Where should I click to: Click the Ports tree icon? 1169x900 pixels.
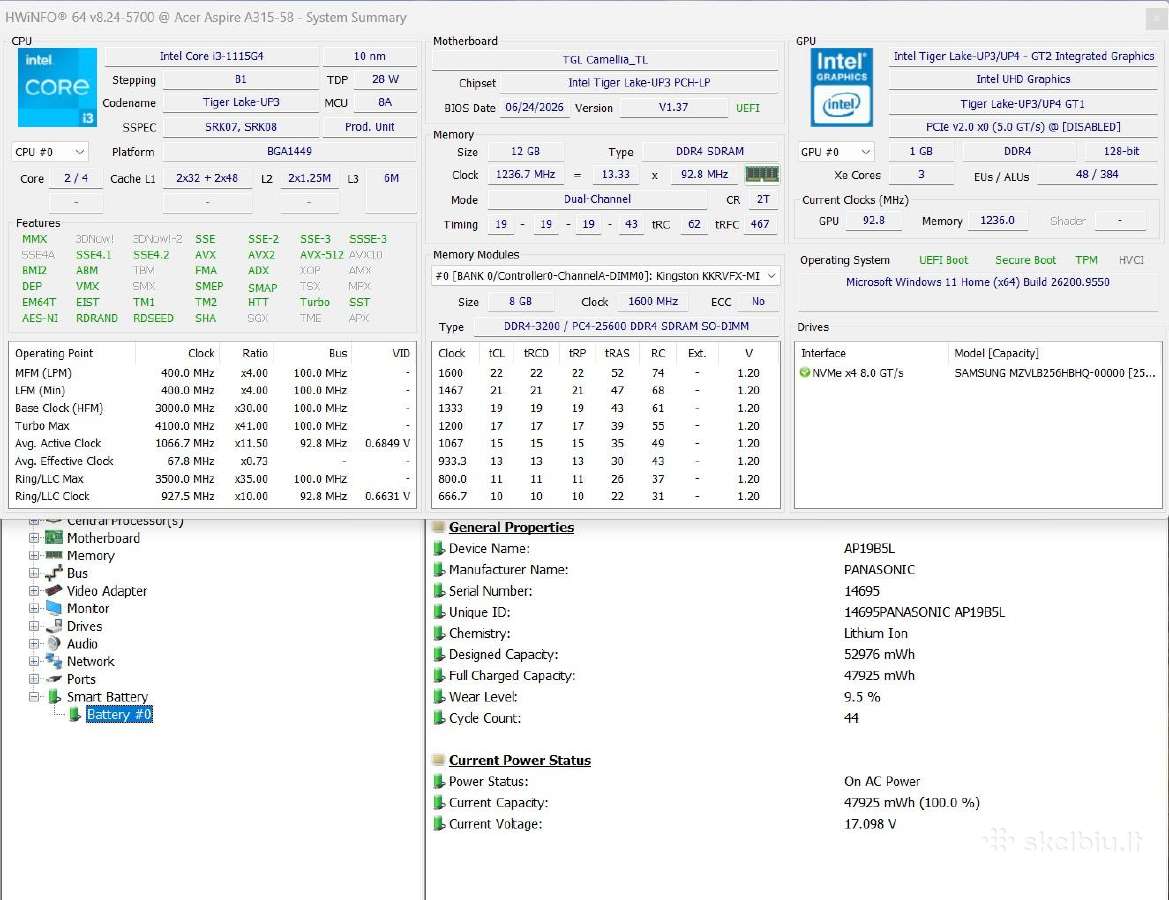[x=54, y=679]
